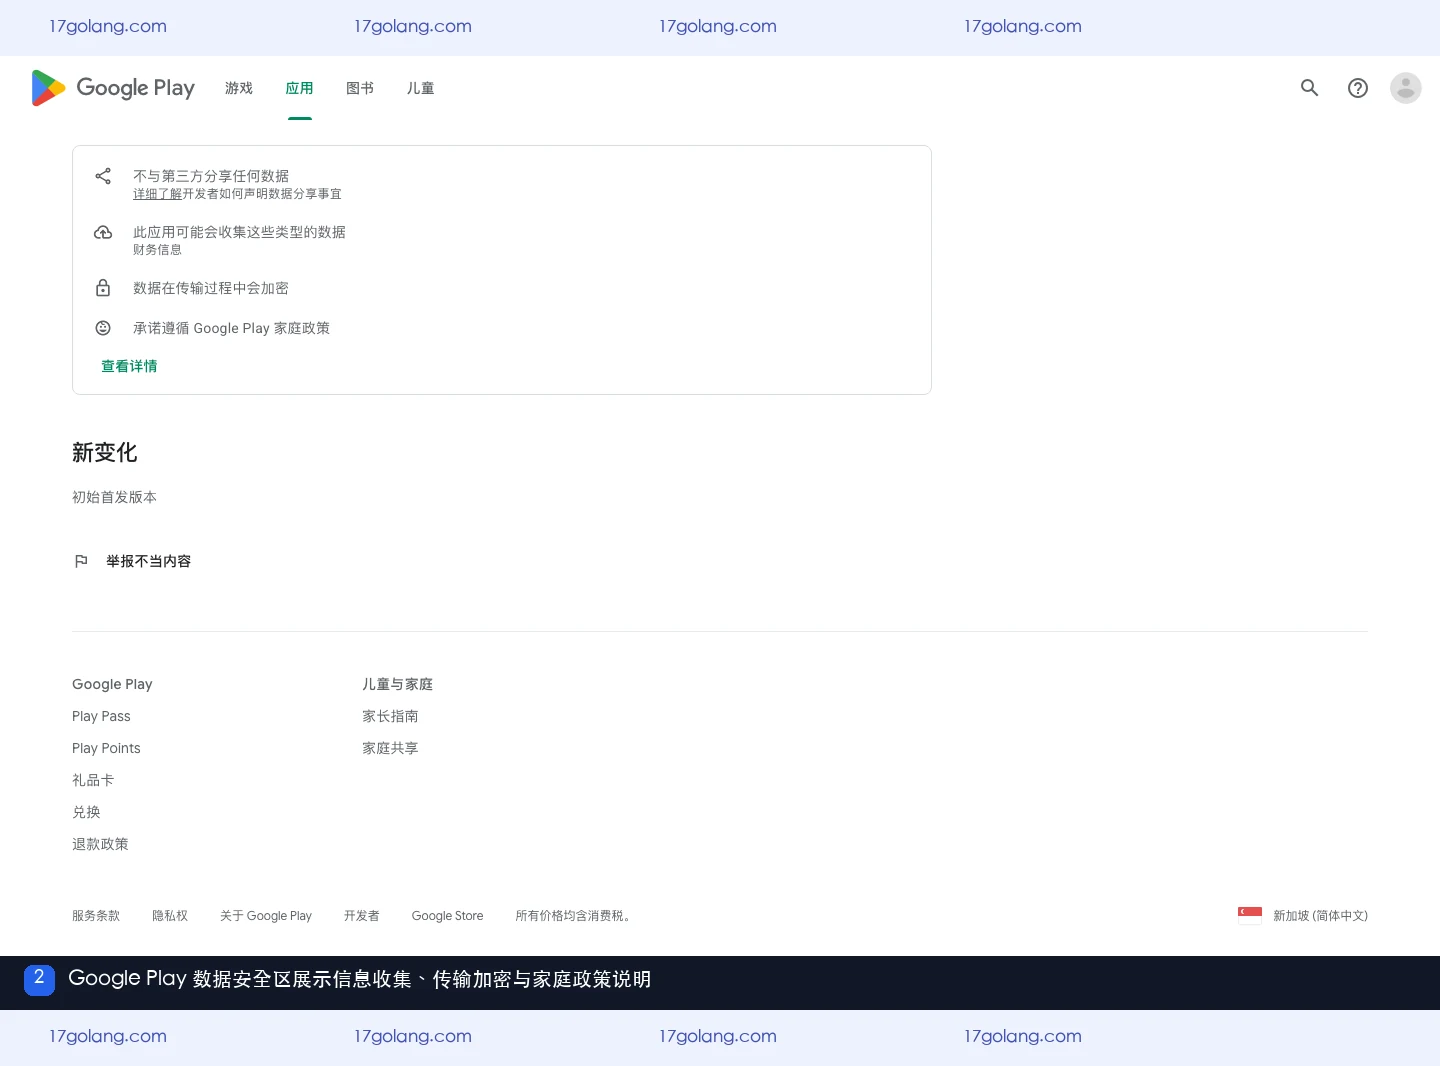This screenshot has height=1066, width=1440.
Task: Click the cloud upload icon beside 此应用可能会收集
Action: tap(103, 232)
